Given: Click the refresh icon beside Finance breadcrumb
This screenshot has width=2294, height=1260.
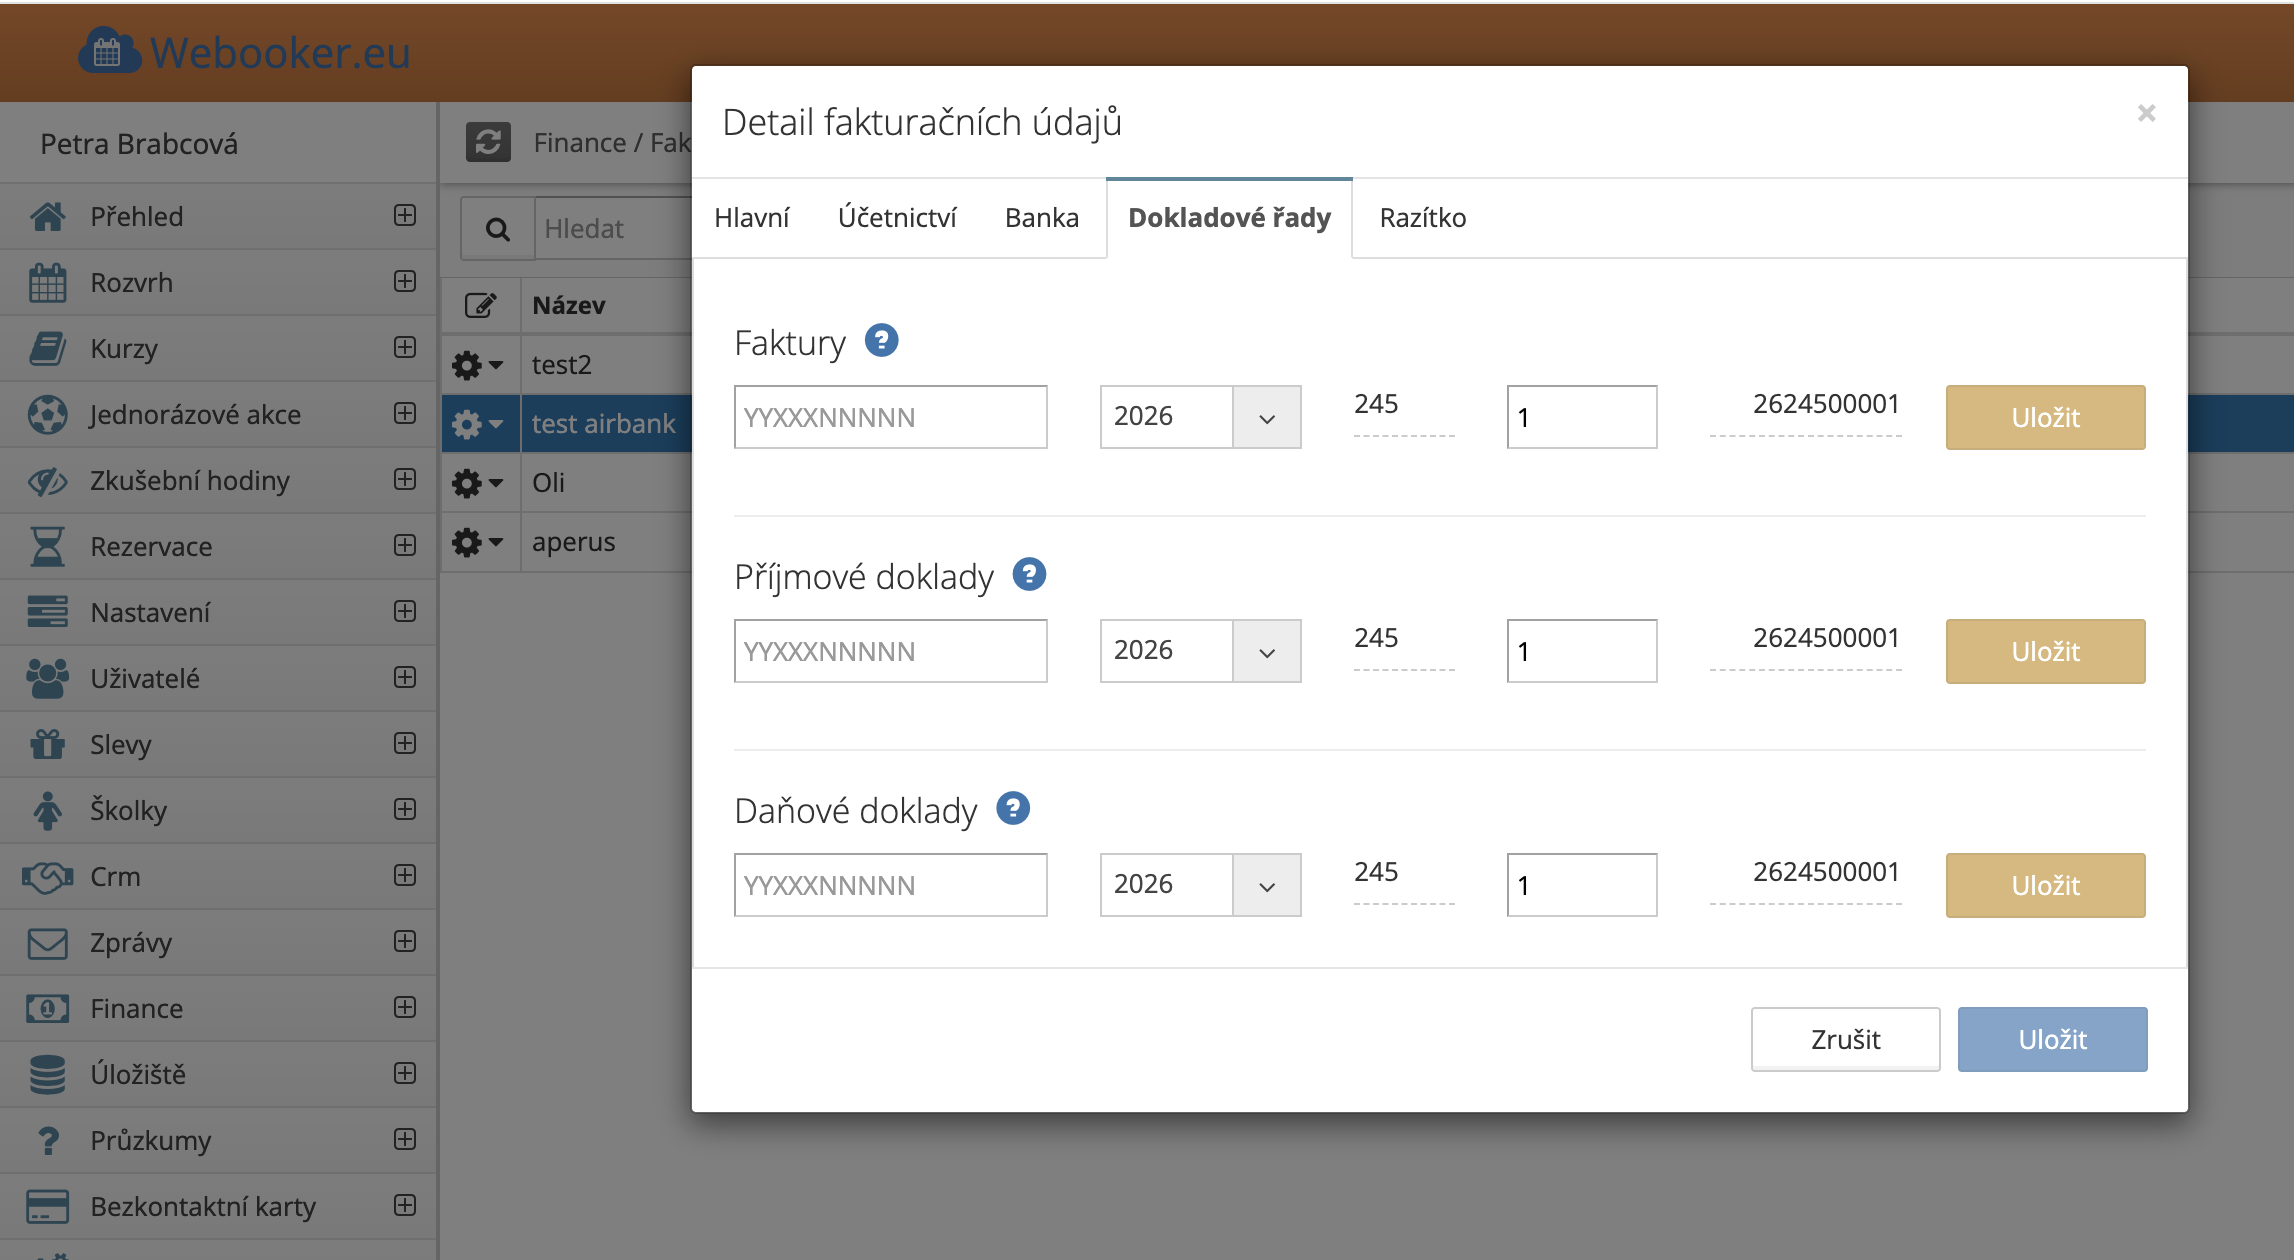Looking at the screenshot, I should pyautogui.click(x=488, y=143).
